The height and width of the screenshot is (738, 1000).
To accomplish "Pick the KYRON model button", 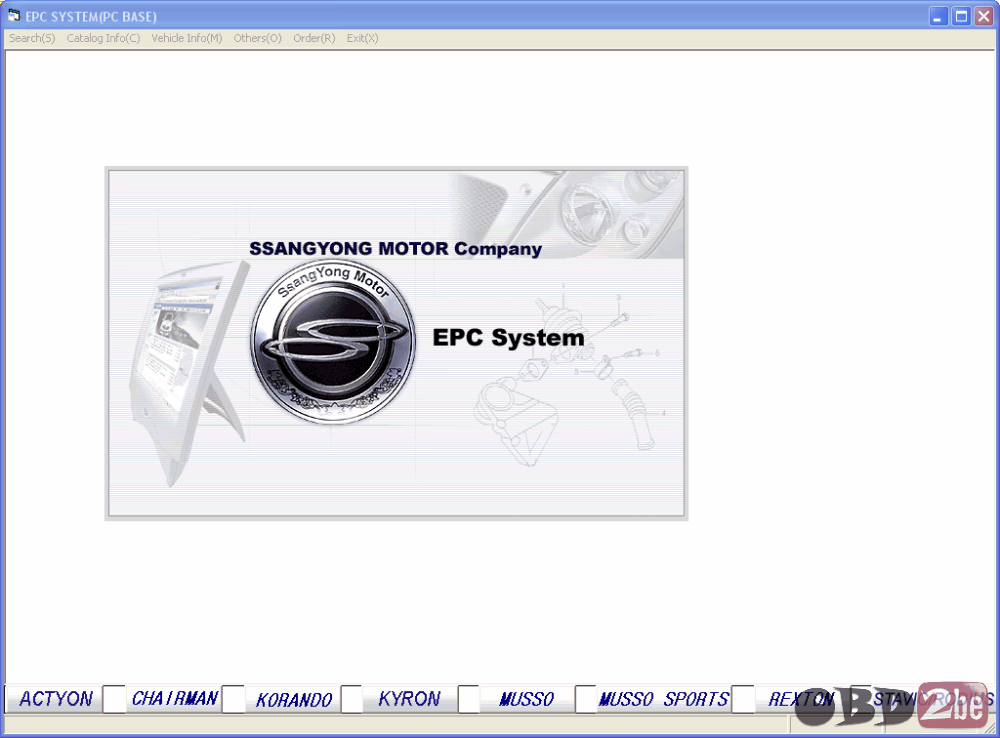I will [409, 699].
